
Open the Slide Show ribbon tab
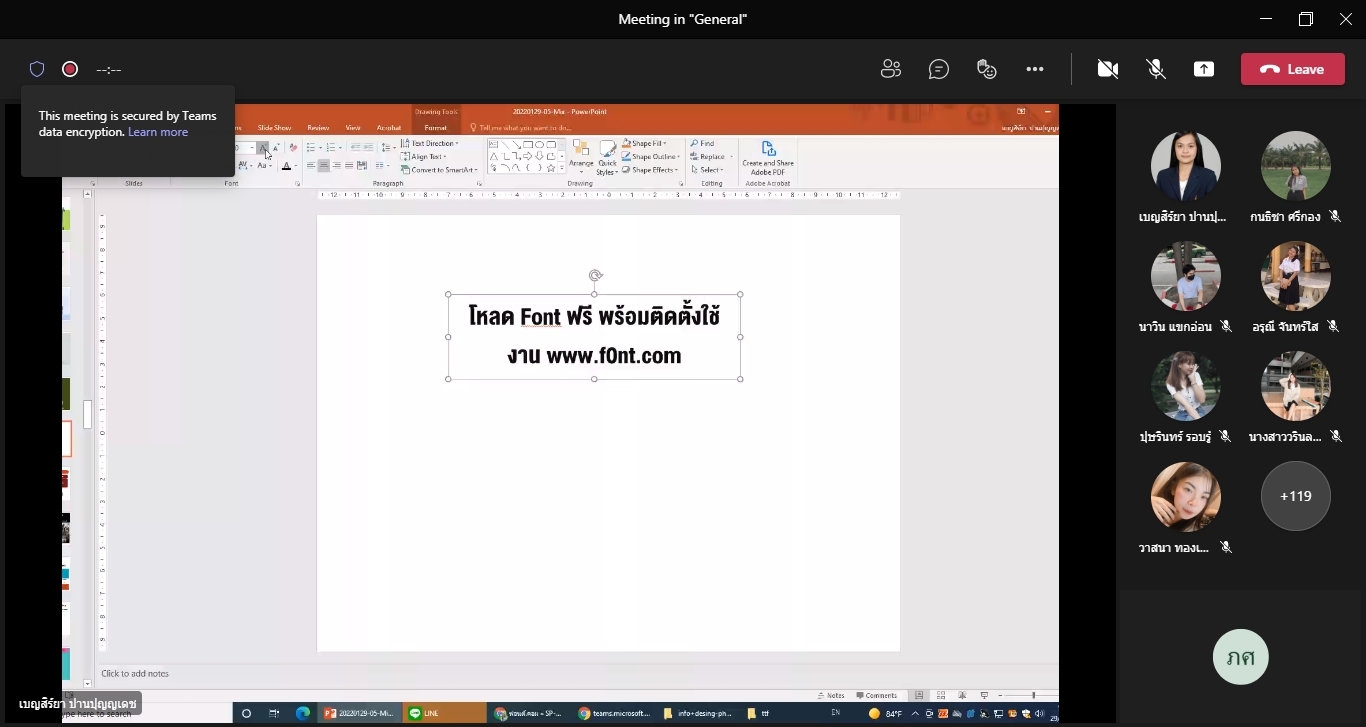[x=274, y=128]
